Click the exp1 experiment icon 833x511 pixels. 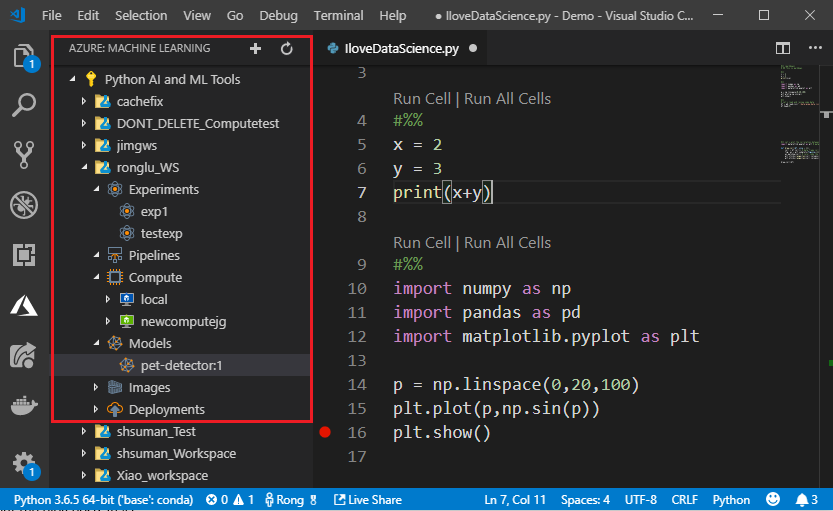[x=126, y=211]
